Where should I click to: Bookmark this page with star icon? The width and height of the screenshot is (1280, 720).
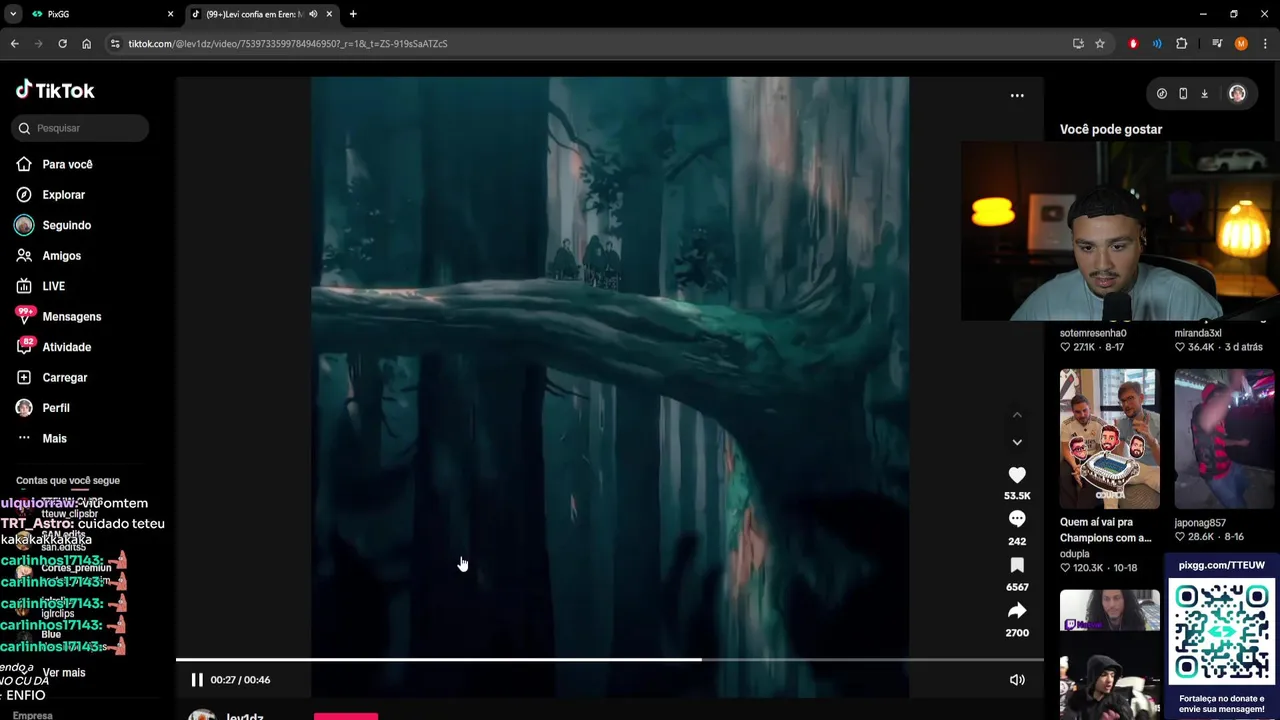pos(1100,44)
